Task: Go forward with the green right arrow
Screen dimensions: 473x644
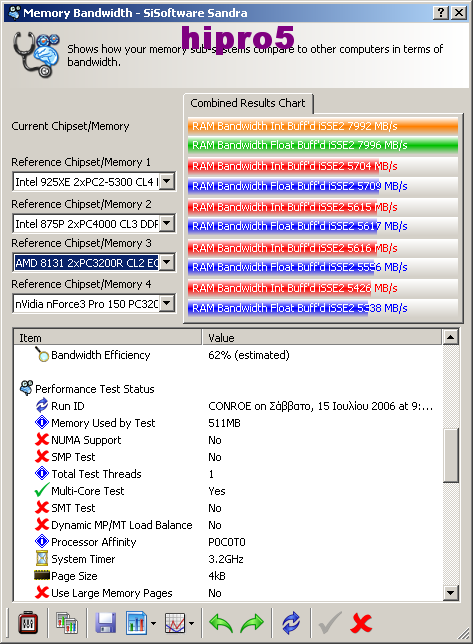Action: [252, 623]
